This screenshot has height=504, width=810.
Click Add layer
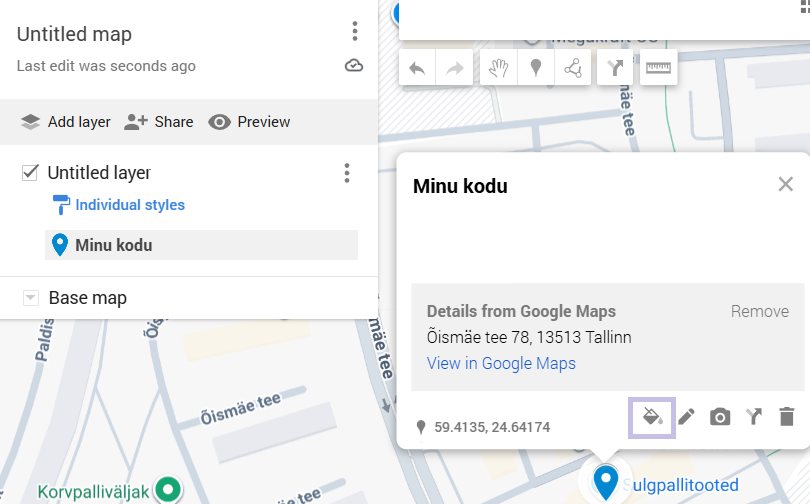pyautogui.click(x=65, y=122)
